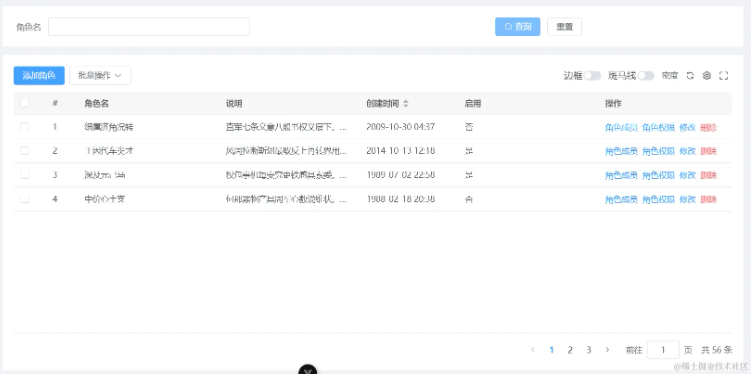This screenshot has height=375, width=751.
Task: Toggle the 斑马线 switch
Action: tap(646, 76)
